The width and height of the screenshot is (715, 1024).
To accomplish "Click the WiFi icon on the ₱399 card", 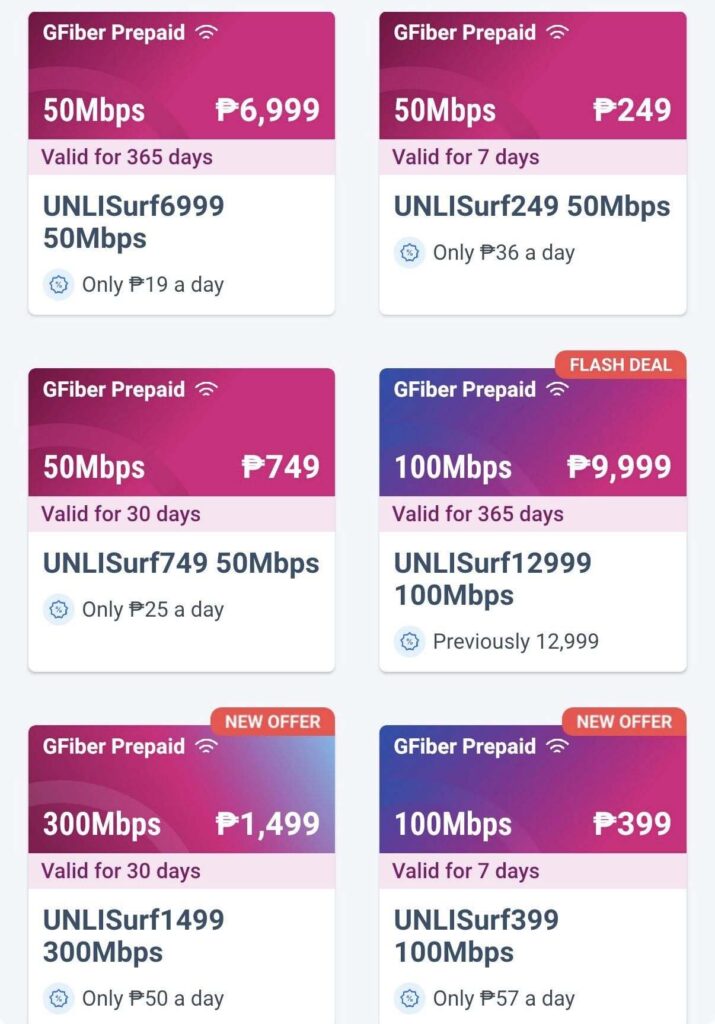I will 558,746.
